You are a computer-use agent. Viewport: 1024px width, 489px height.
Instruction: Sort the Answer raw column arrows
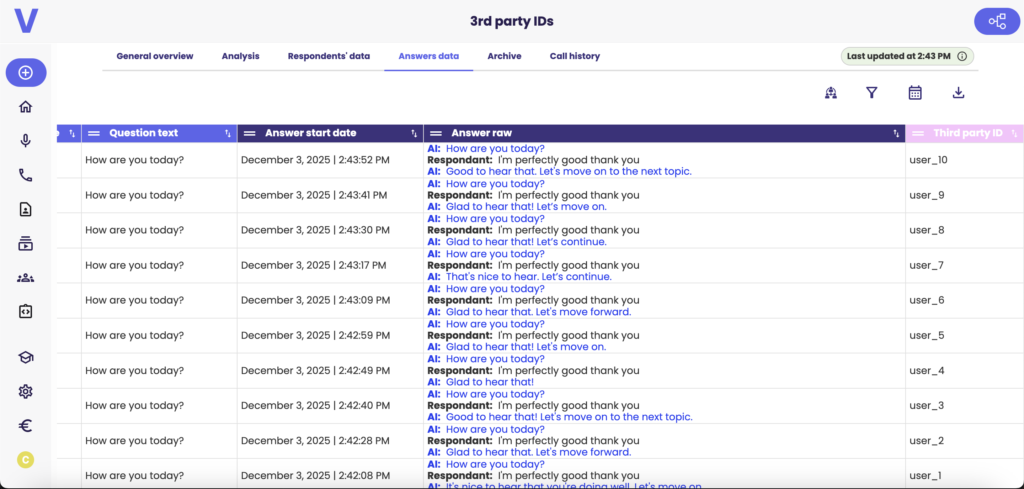(896, 133)
